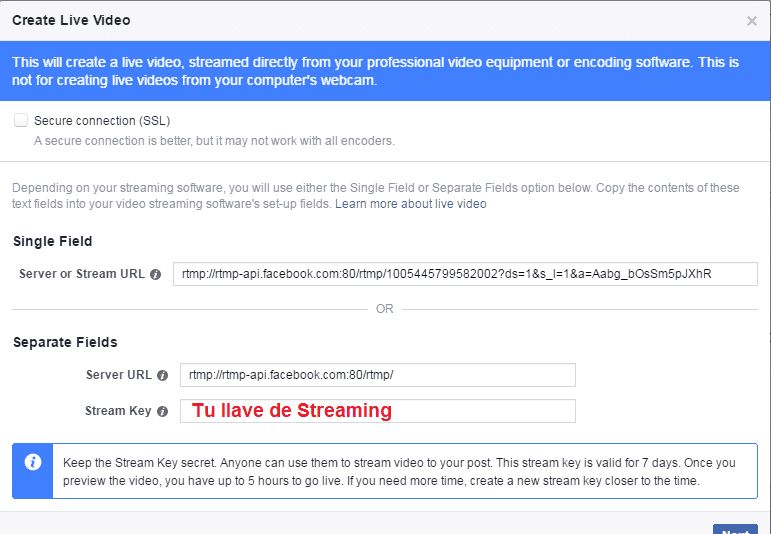Viewport: 771px width, 534px height.
Task: Click the info icon next to Server URL
Action: point(162,375)
